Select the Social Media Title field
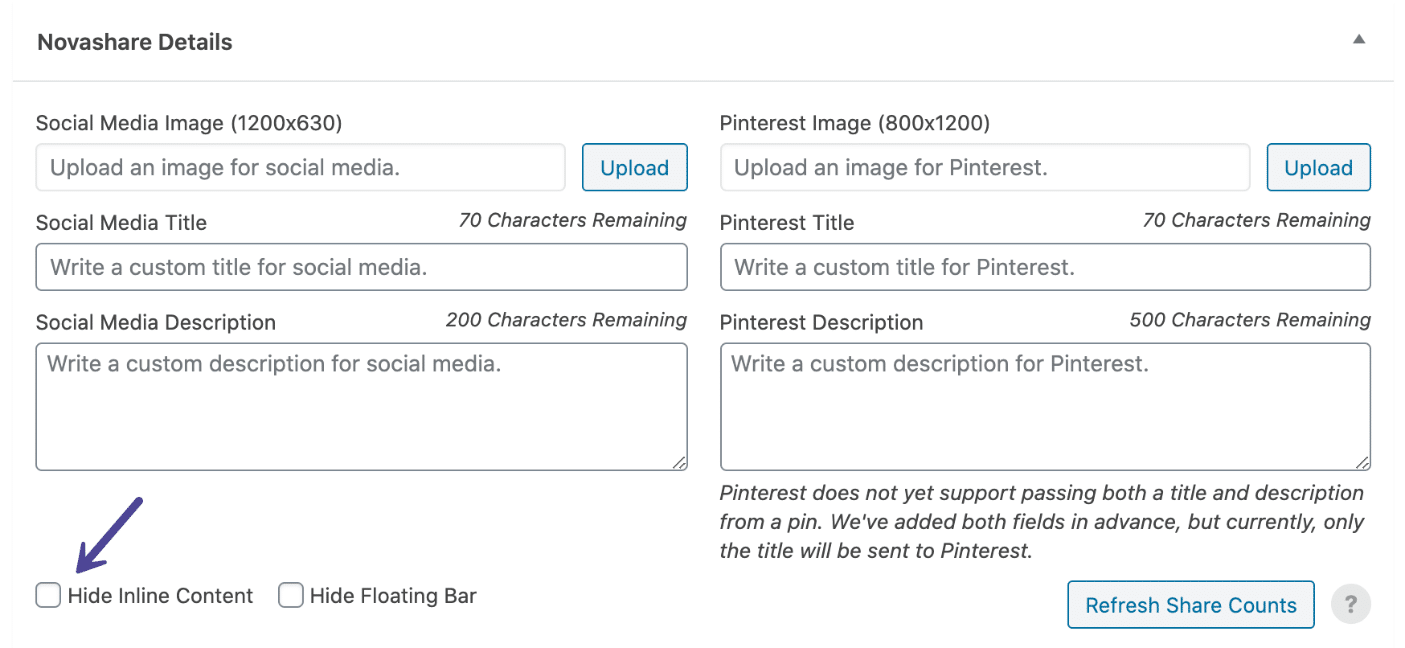The width and height of the screenshot is (1405, 648). tap(360, 267)
